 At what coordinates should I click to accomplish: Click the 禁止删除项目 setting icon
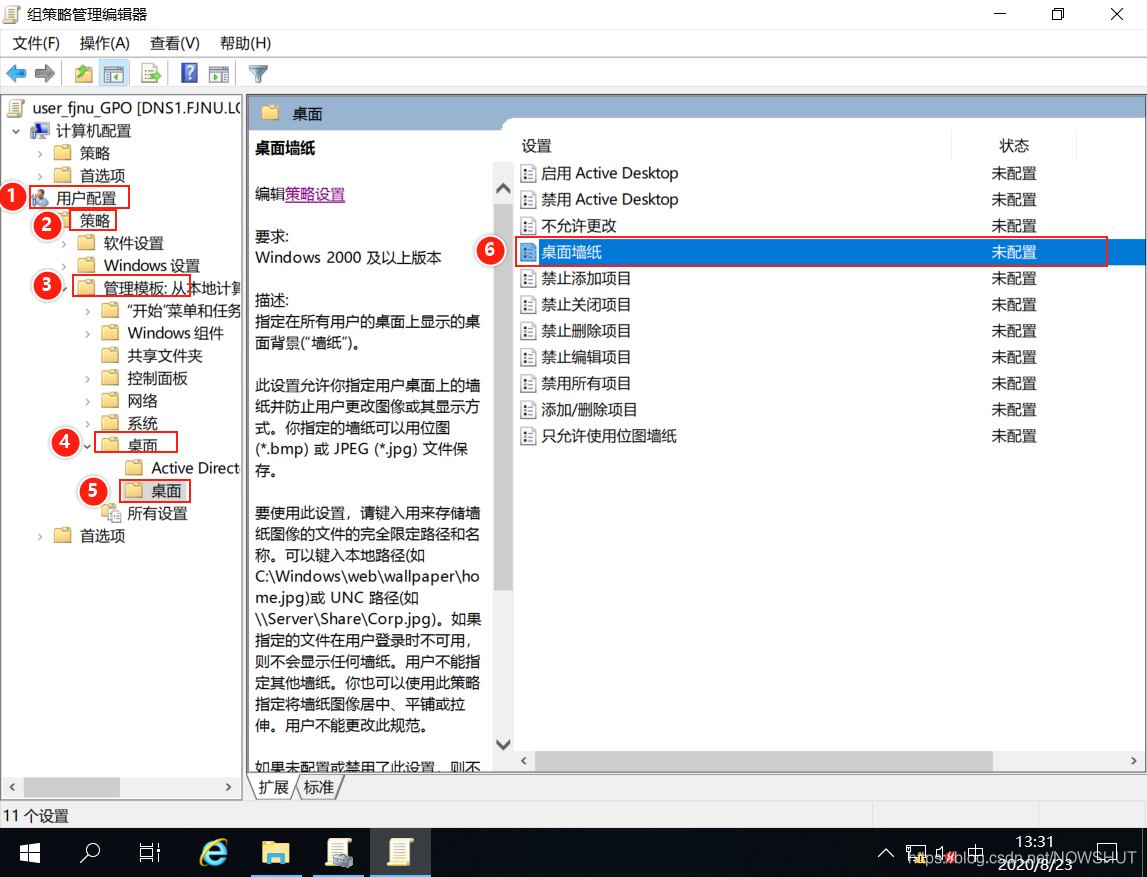click(x=528, y=331)
